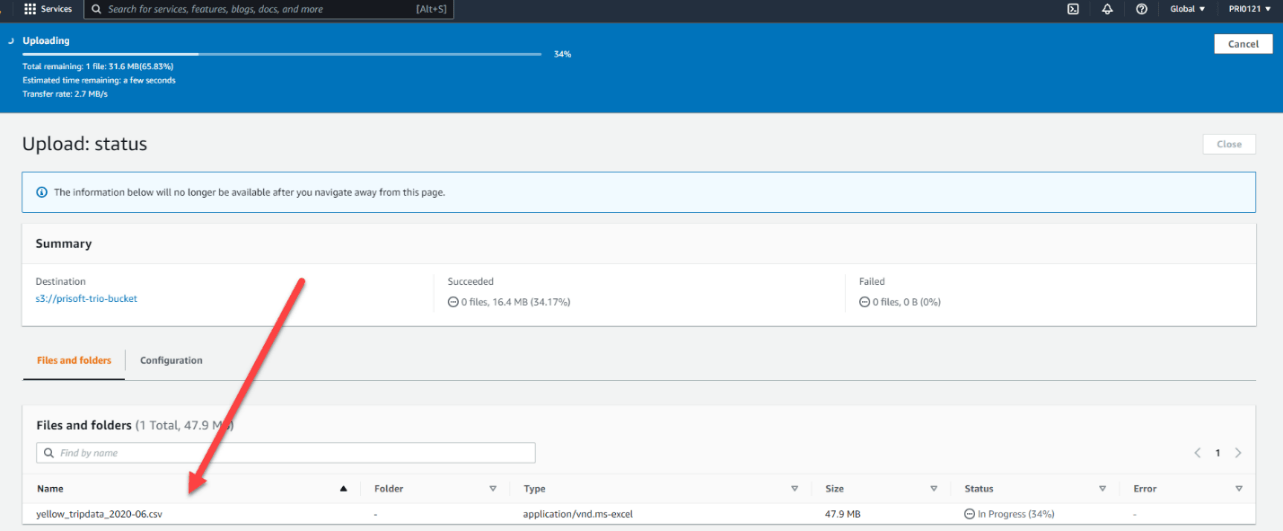Image resolution: width=1283 pixels, height=531 pixels.
Task: Open the notifications bell icon
Action: point(1107,9)
